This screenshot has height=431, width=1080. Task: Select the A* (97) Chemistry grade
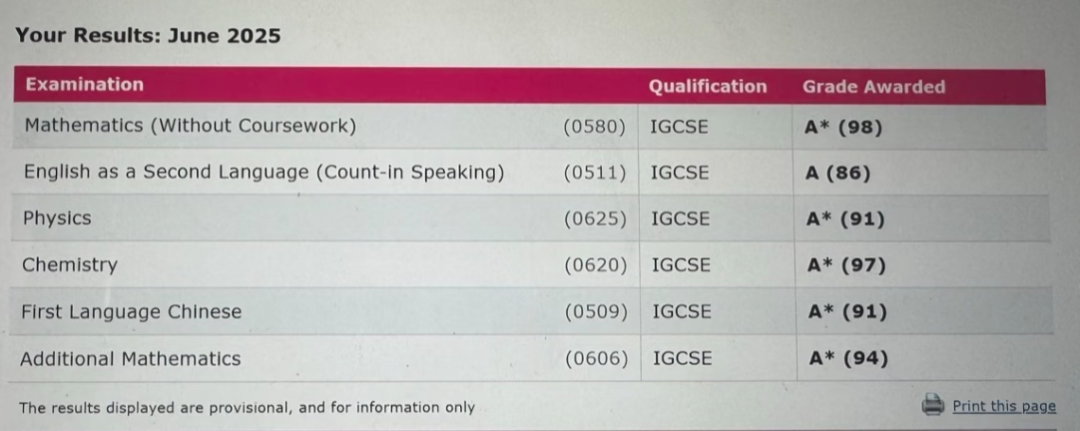click(x=846, y=266)
